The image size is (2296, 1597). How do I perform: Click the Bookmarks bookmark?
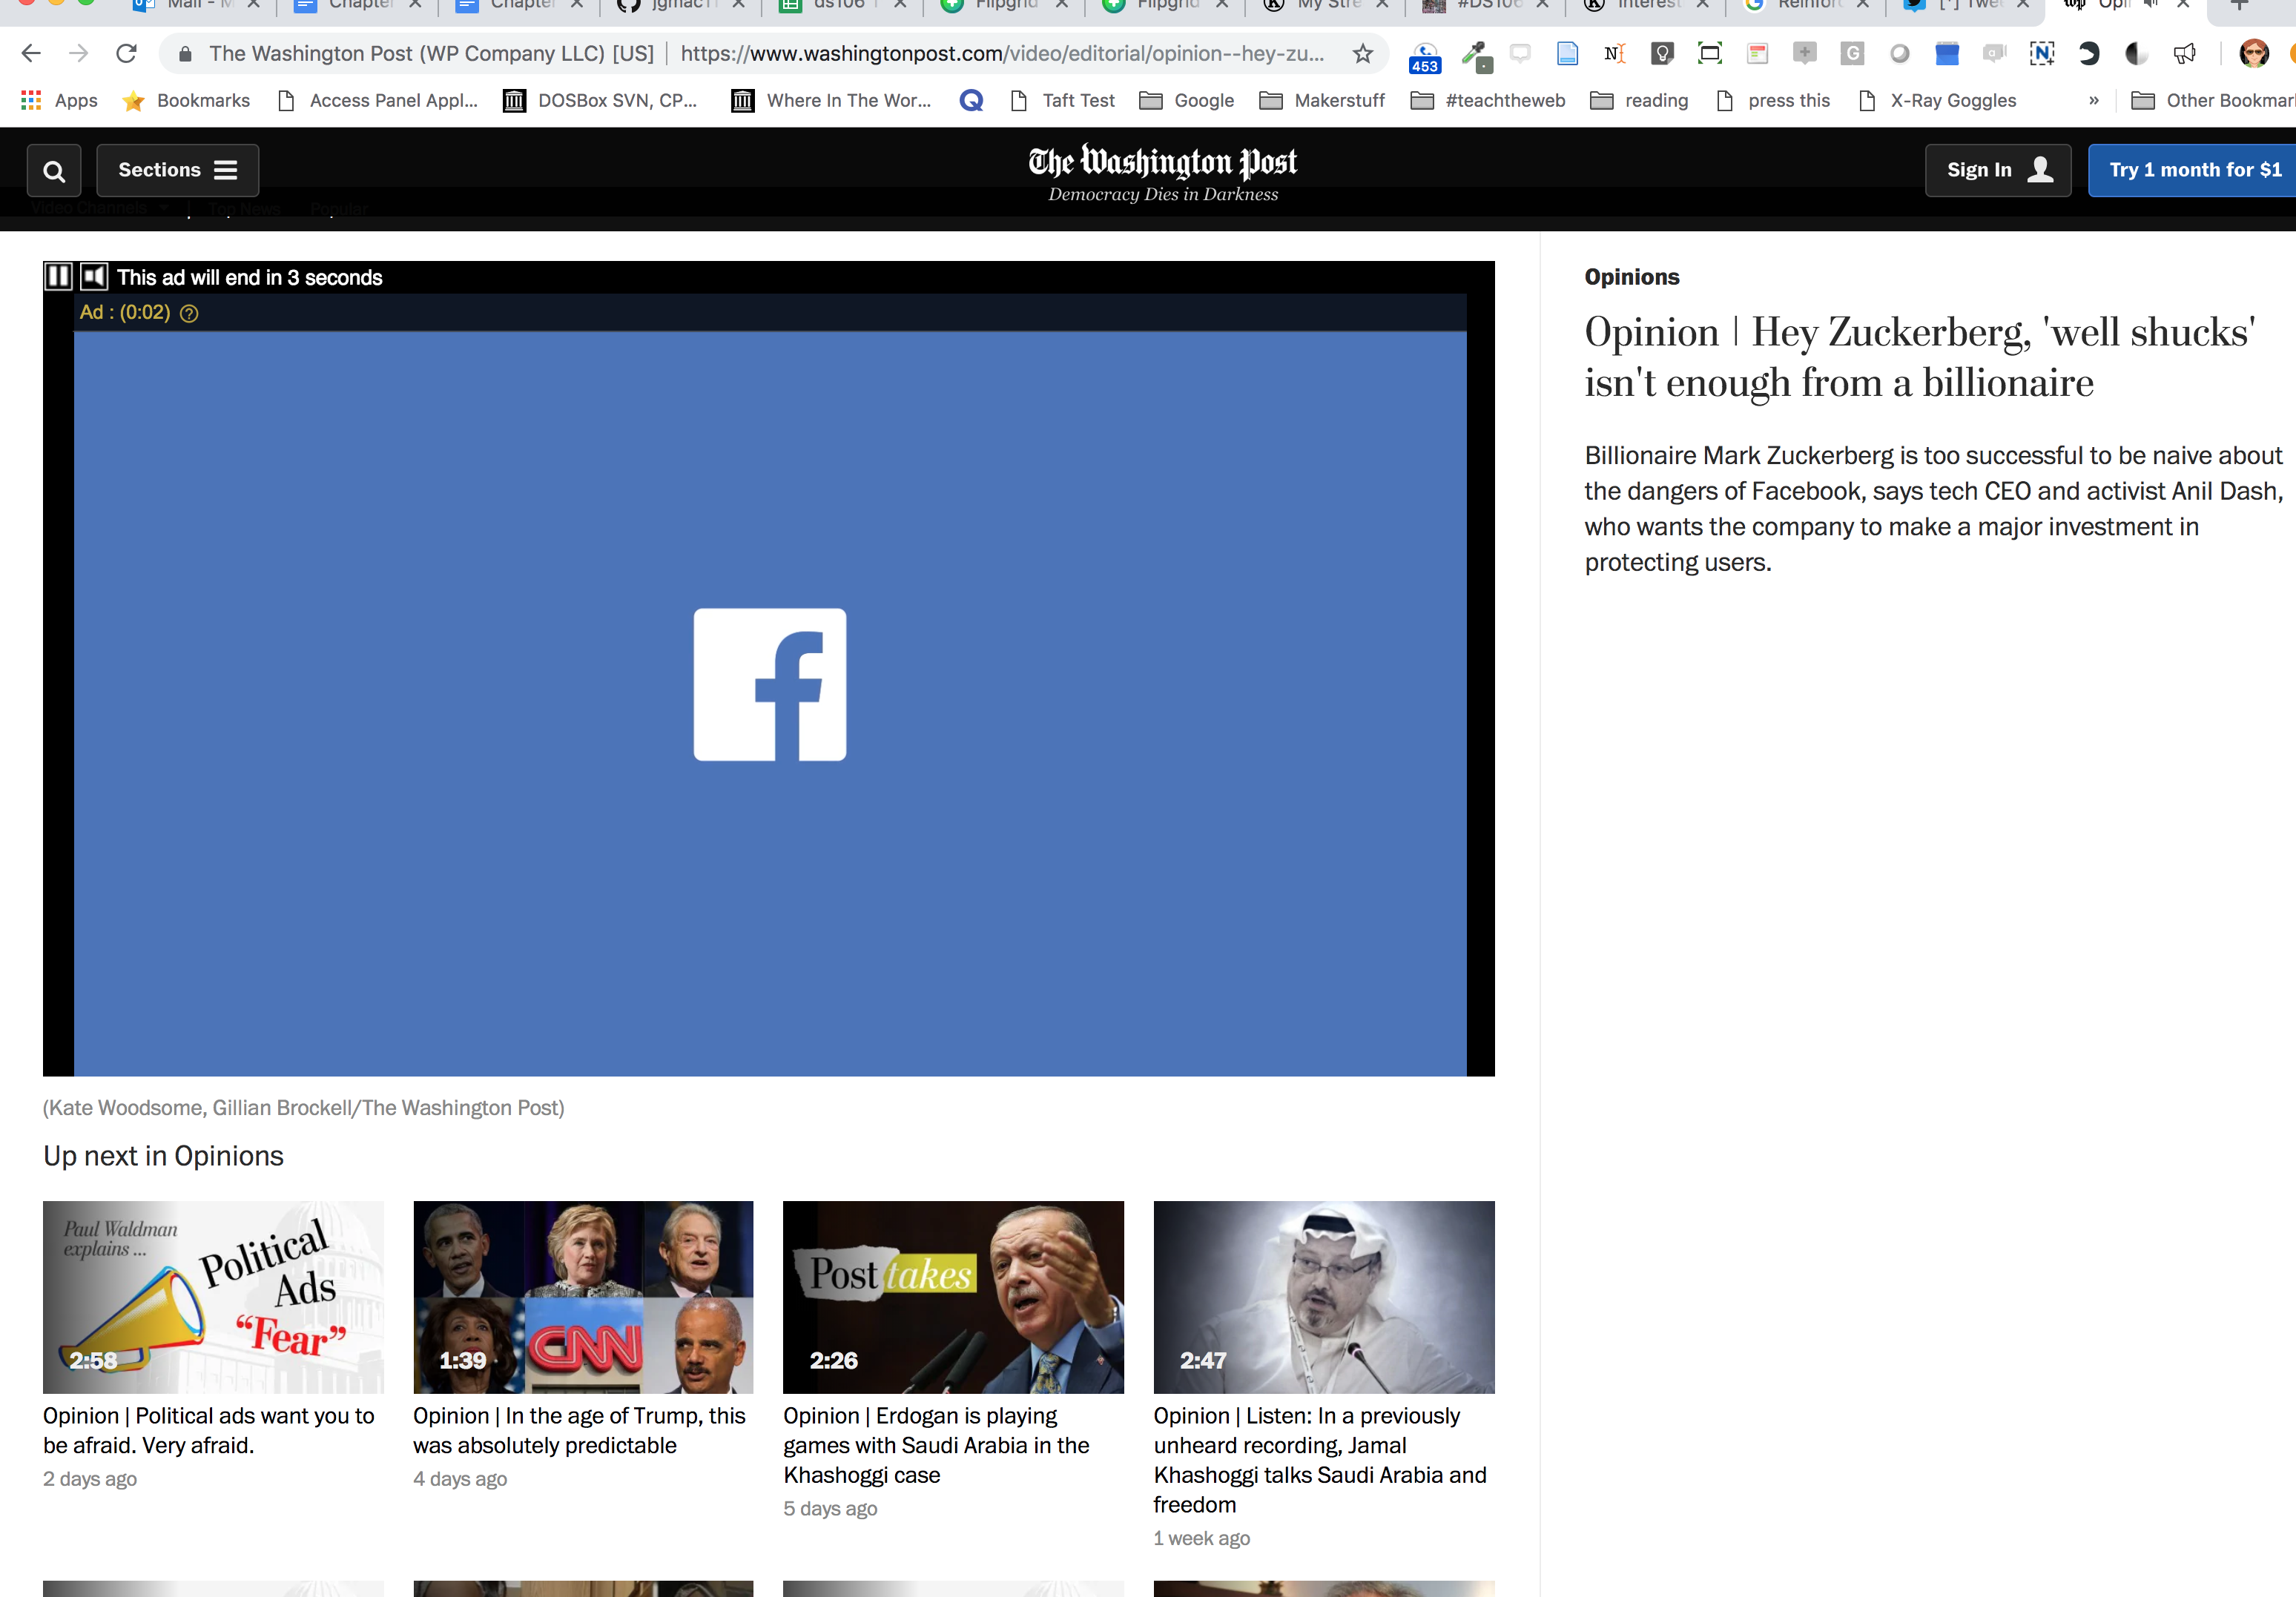click(x=186, y=100)
